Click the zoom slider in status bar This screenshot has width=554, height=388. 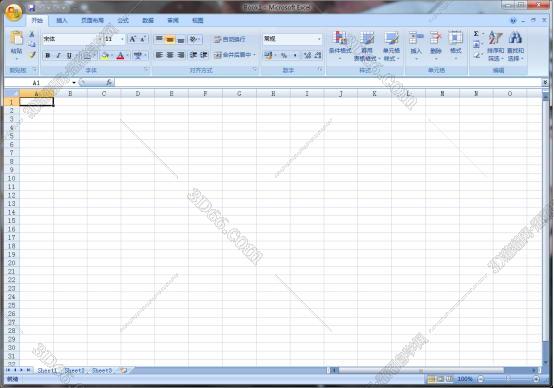508,379
